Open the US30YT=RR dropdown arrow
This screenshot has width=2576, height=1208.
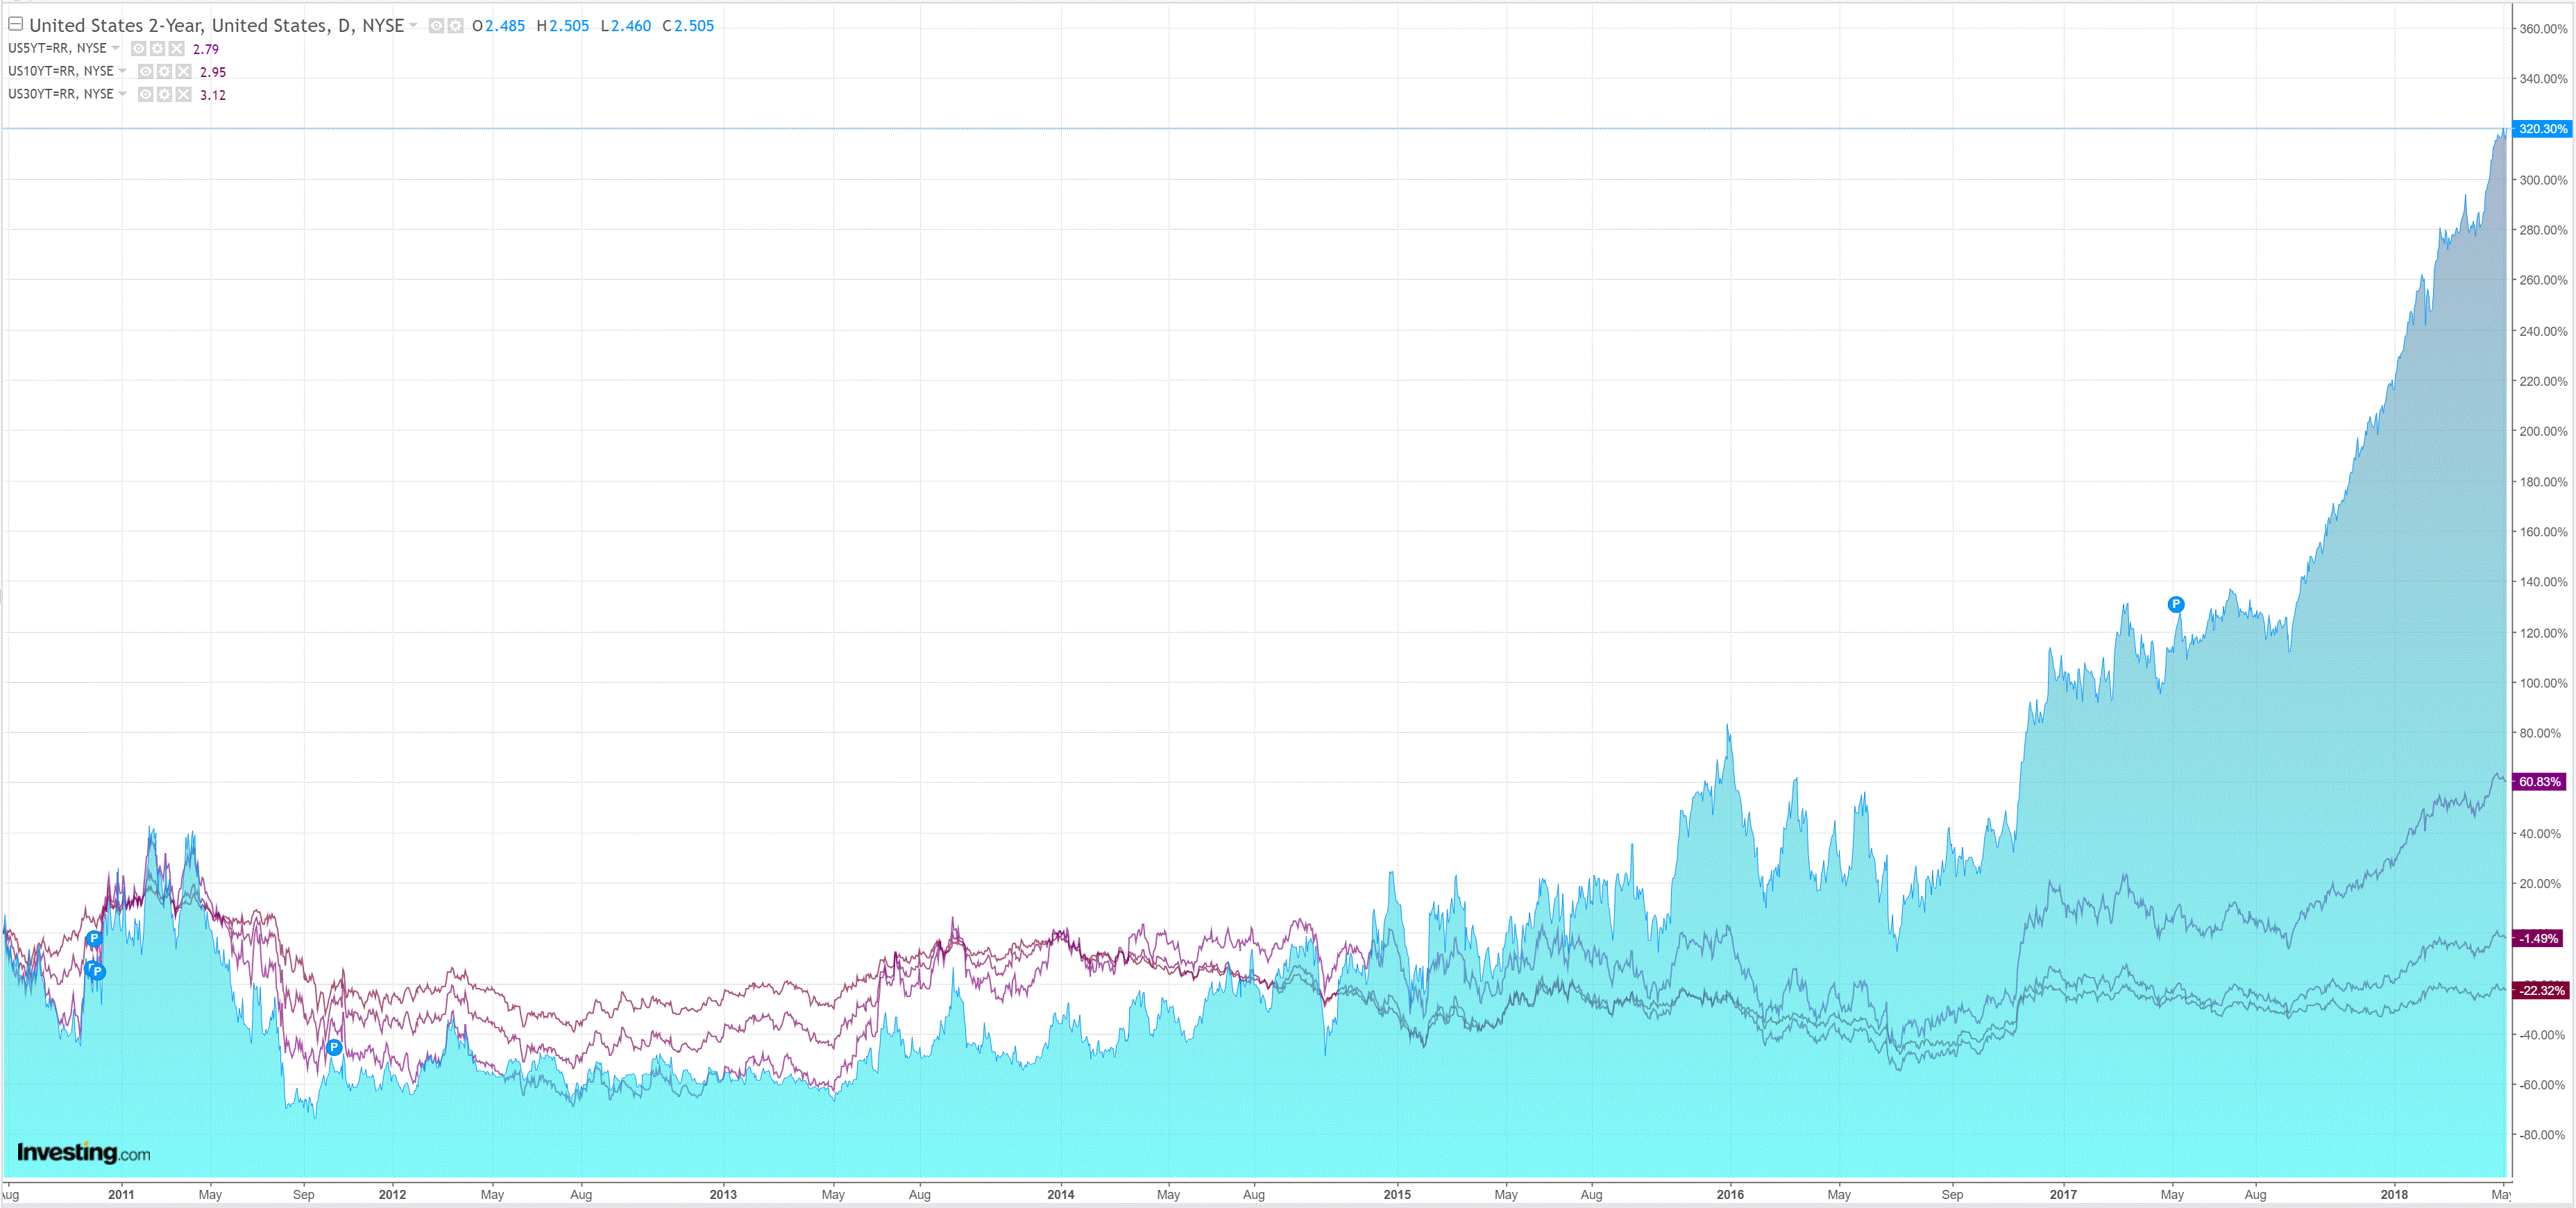[123, 94]
